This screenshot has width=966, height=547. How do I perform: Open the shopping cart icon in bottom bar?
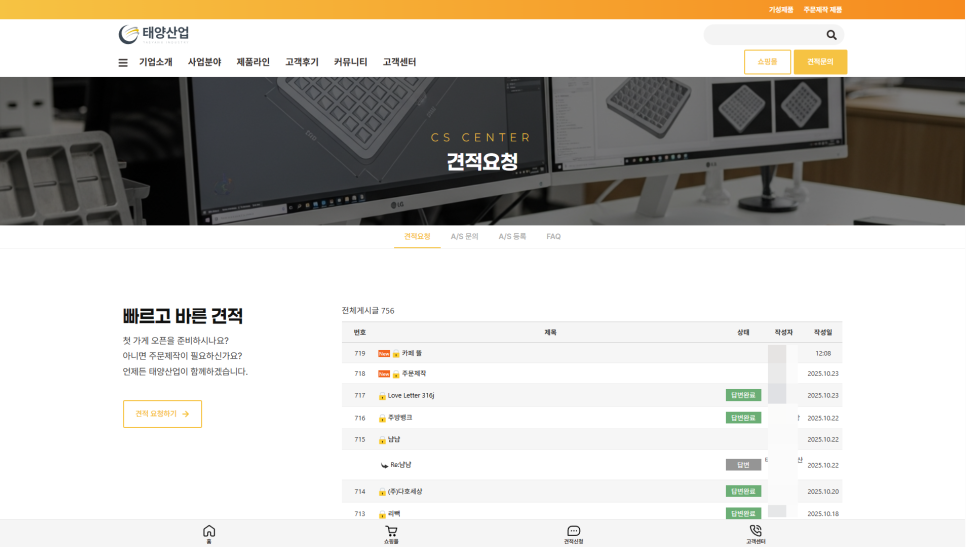[x=391, y=531]
